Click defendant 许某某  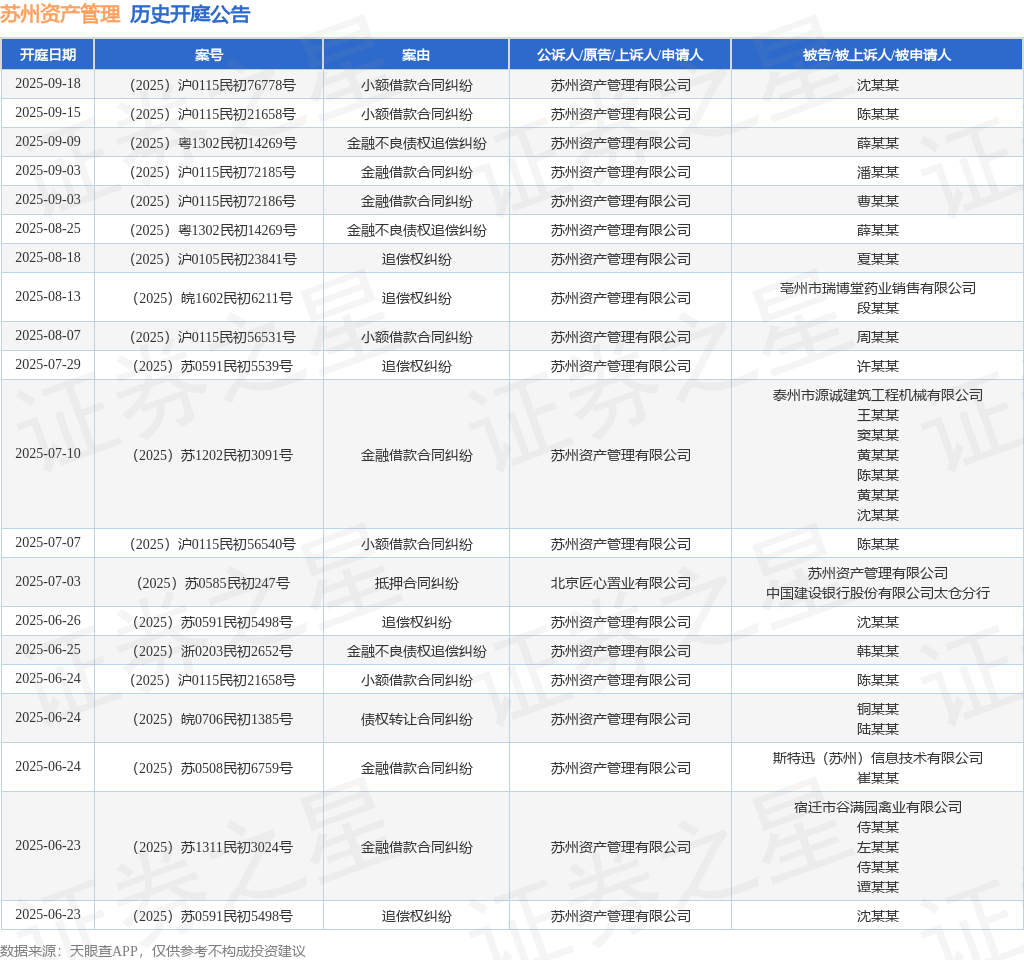click(878, 366)
